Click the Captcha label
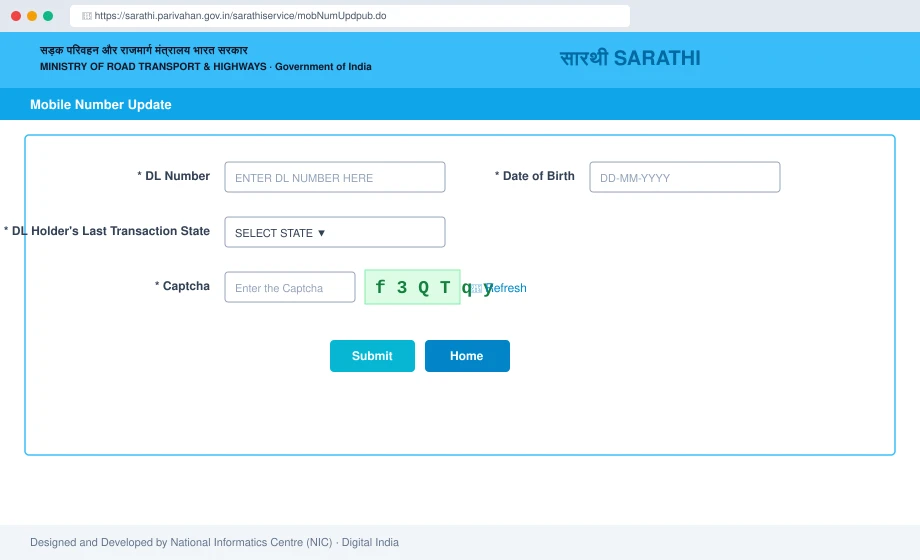 (182, 286)
